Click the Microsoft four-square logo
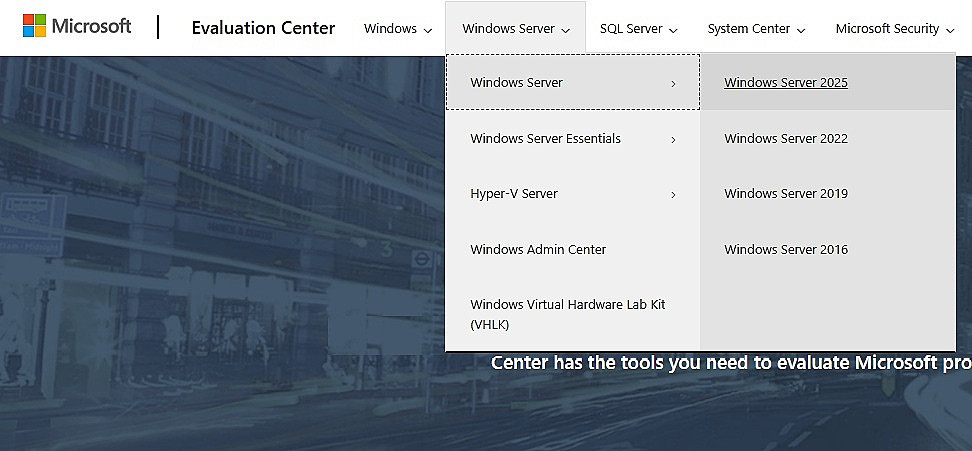The width and height of the screenshot is (972, 451). (x=34, y=26)
